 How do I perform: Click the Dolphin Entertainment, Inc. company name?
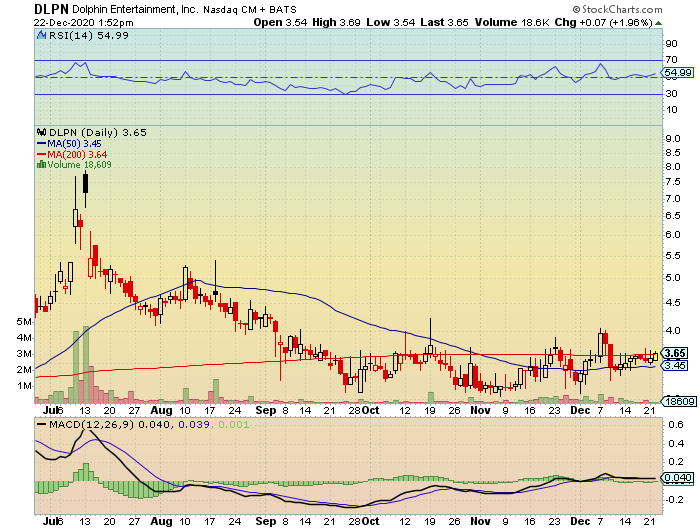135,9
